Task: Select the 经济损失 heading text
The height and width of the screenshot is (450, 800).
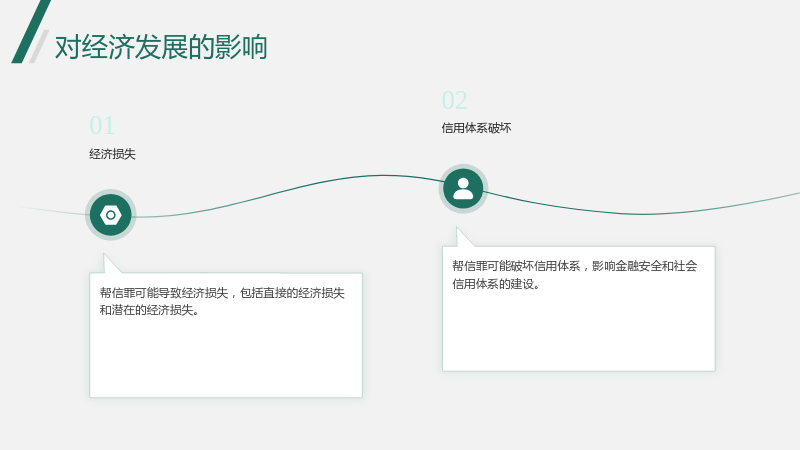Action: [x=112, y=154]
